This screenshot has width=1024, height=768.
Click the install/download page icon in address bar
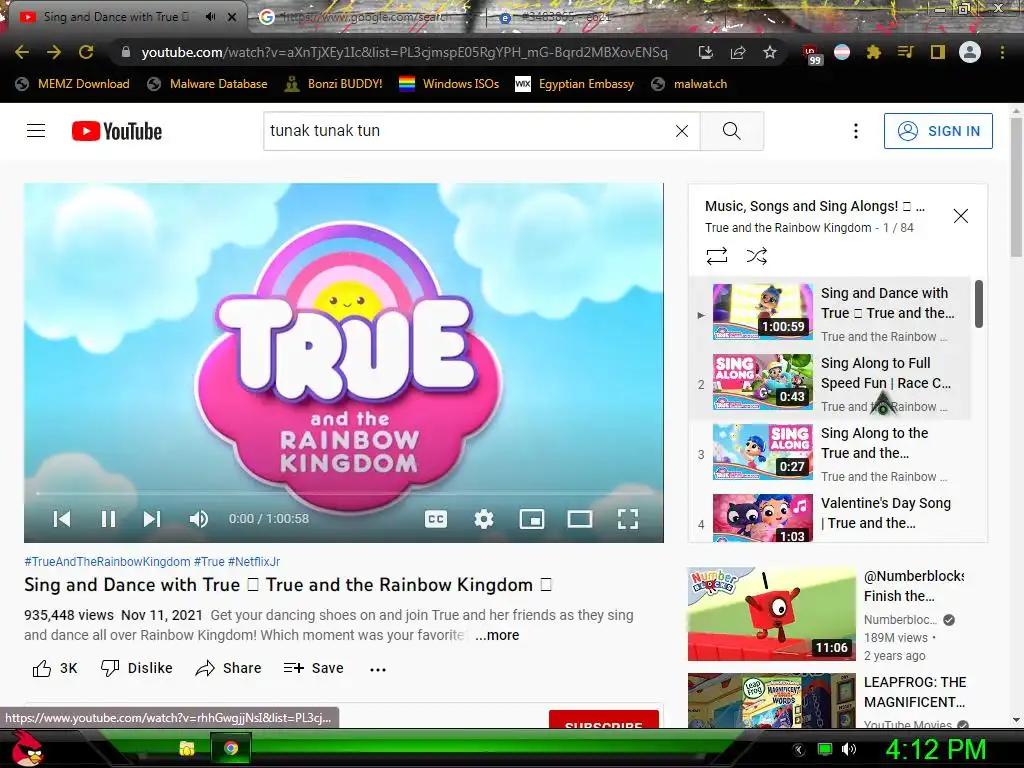tap(705, 52)
